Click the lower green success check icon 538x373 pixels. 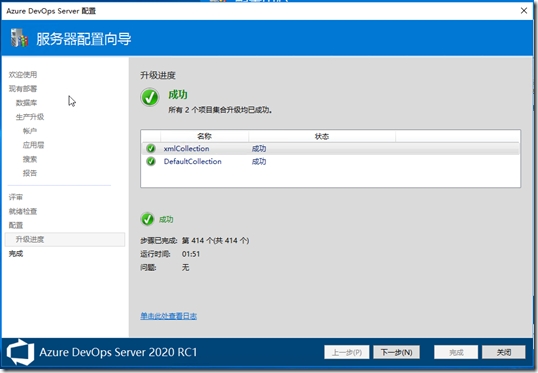point(147,219)
